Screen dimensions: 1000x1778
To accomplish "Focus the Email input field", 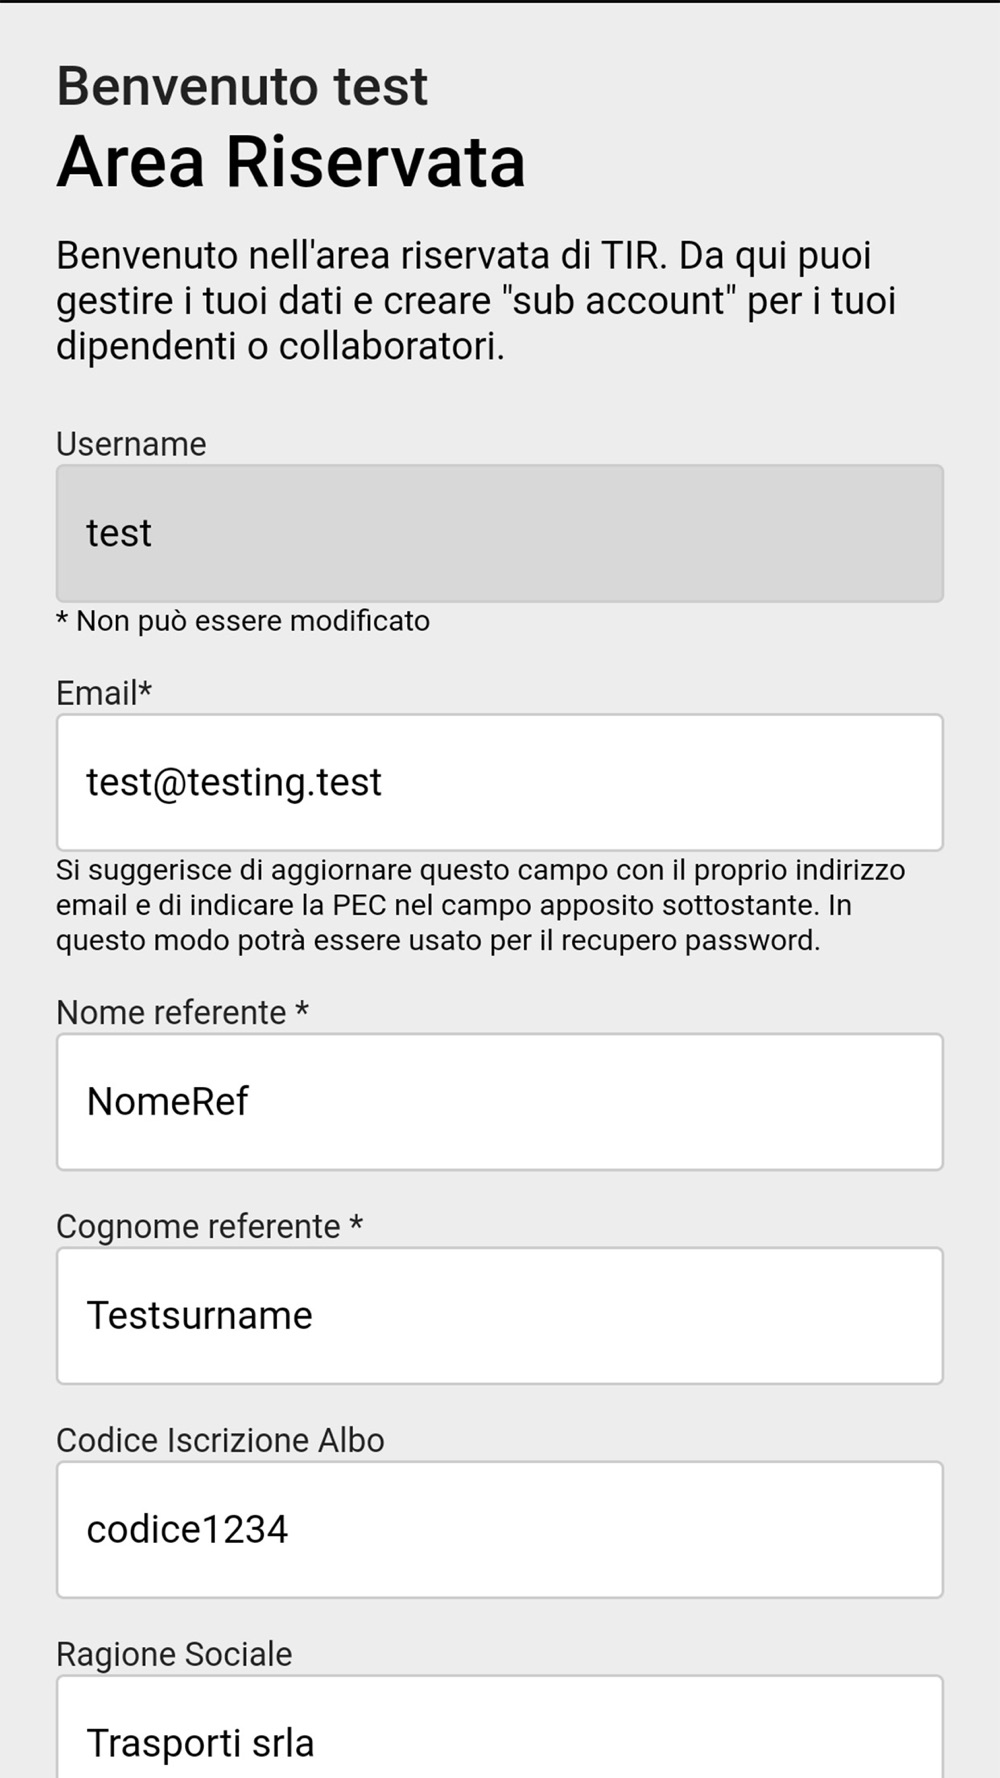I will (x=499, y=782).
